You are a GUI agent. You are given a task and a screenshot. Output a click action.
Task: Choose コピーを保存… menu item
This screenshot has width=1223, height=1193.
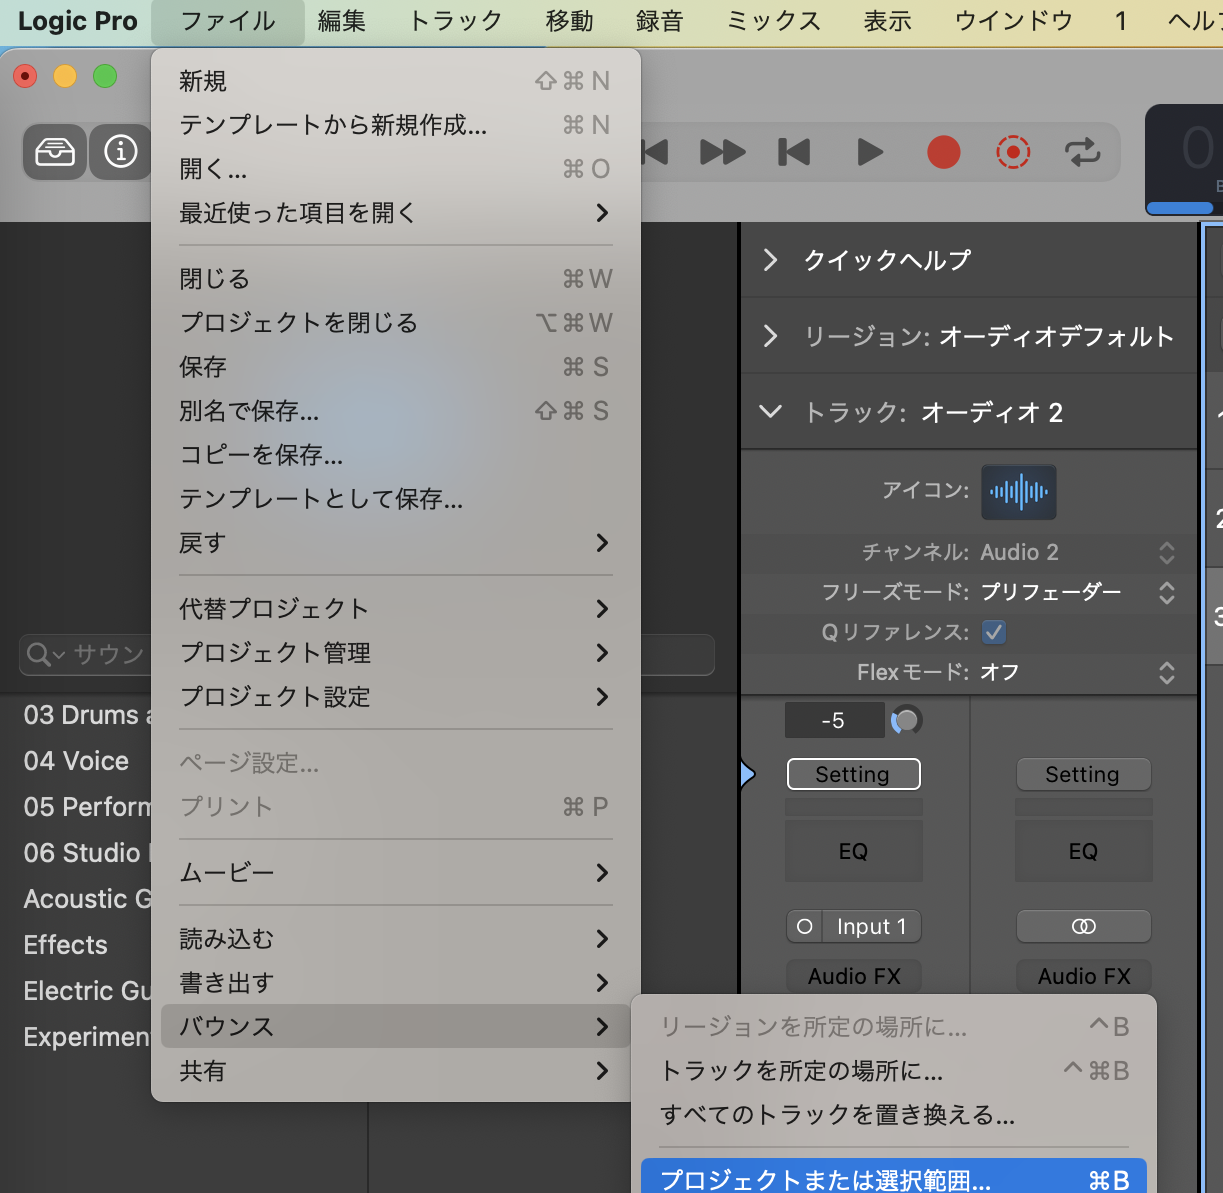[x=395, y=455]
